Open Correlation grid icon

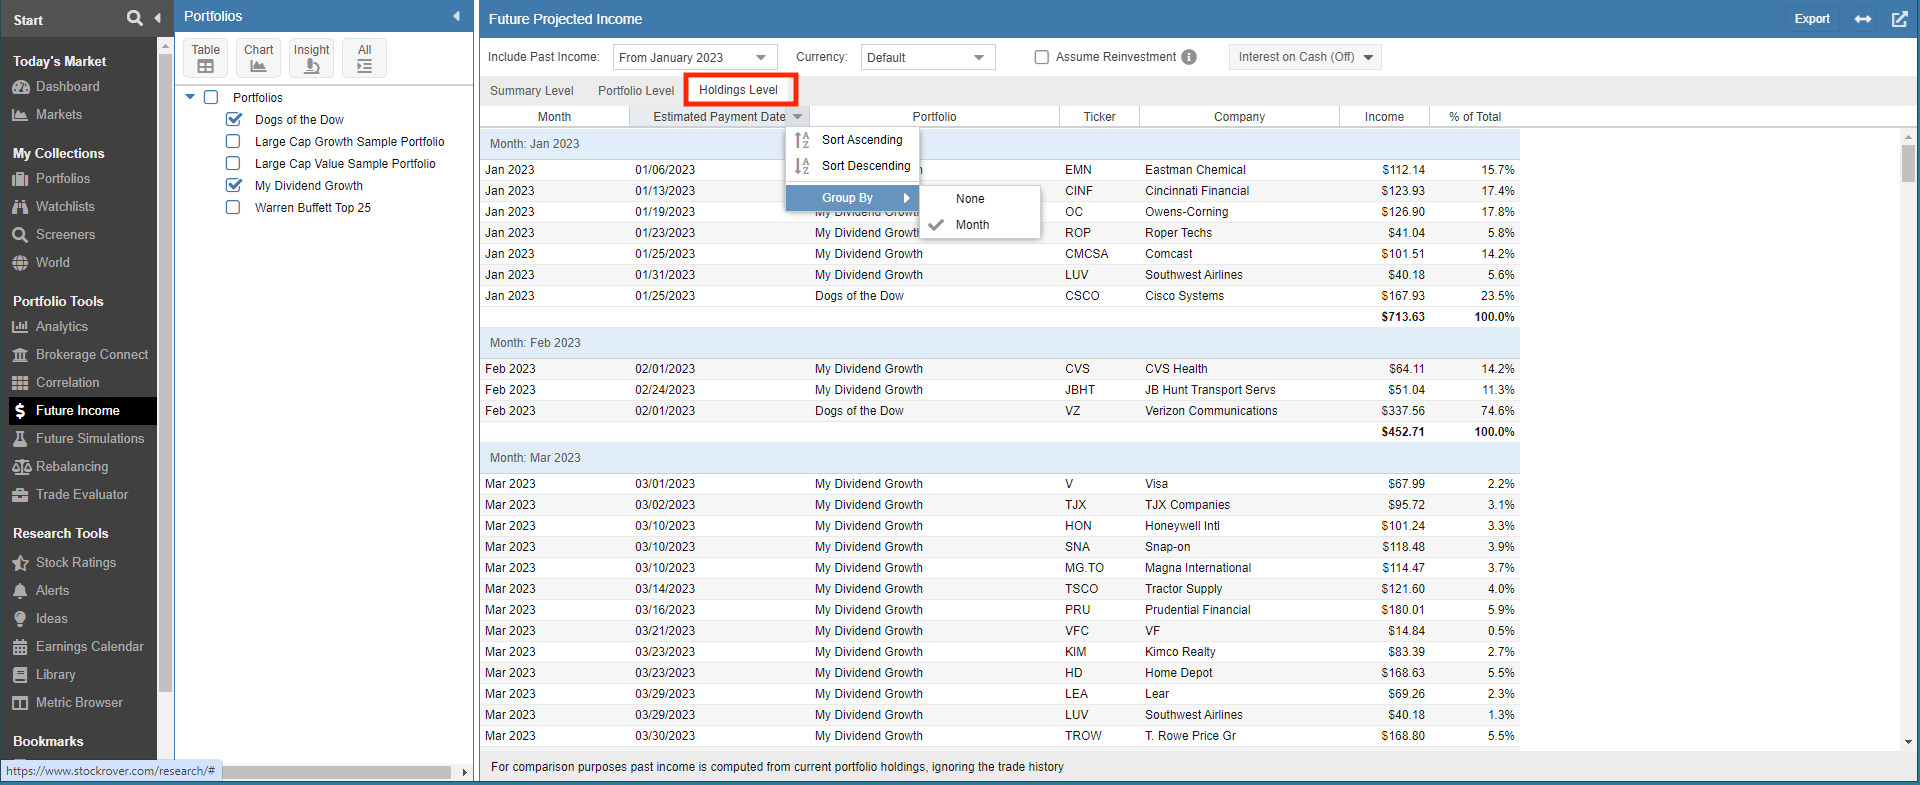(20, 383)
